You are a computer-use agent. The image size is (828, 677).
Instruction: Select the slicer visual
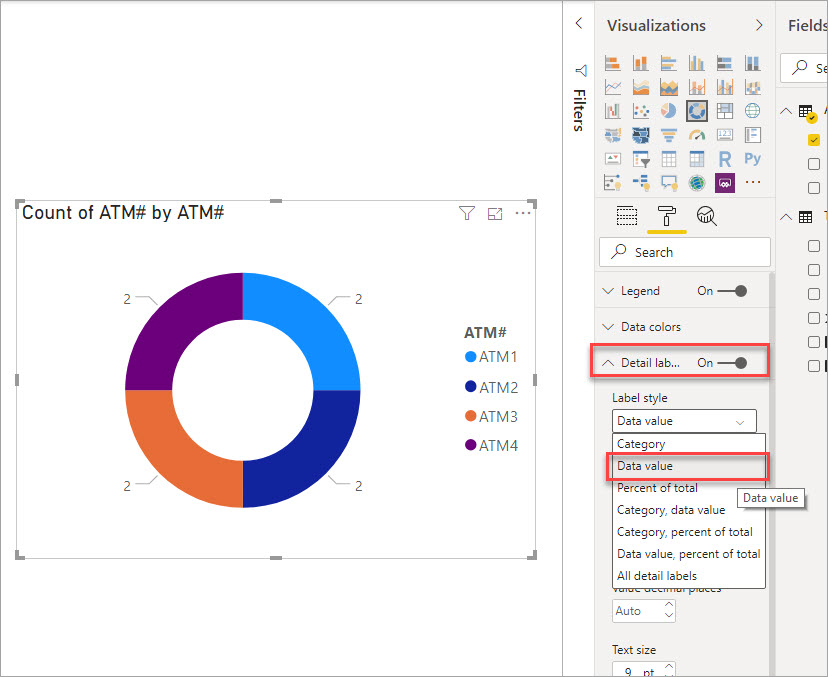641,158
